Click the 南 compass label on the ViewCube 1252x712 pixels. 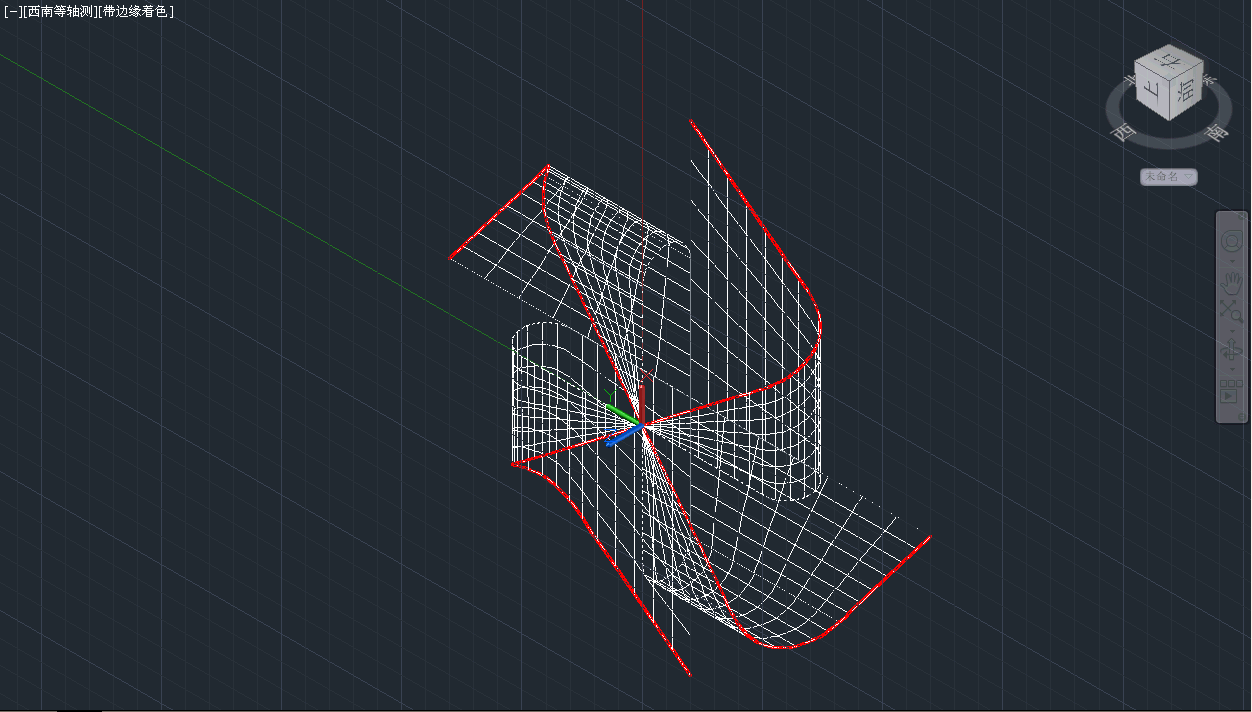pyautogui.click(x=1217, y=133)
